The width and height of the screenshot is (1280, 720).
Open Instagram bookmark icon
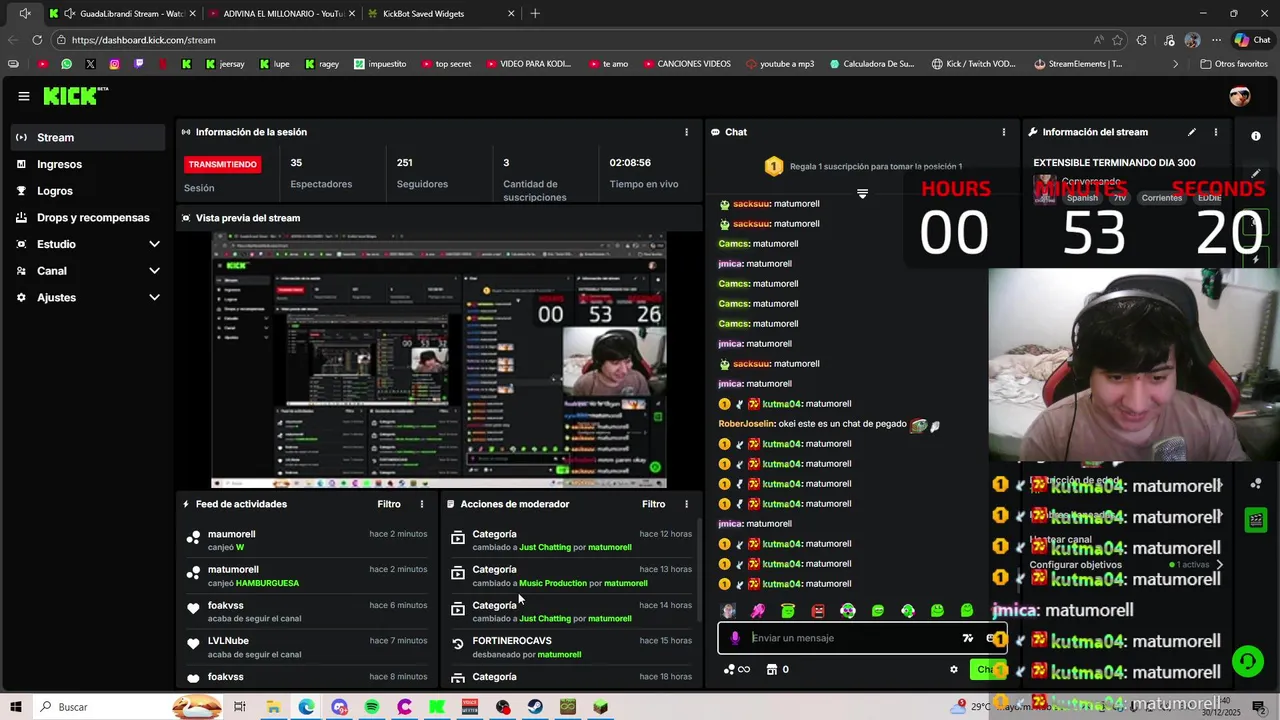click(115, 64)
